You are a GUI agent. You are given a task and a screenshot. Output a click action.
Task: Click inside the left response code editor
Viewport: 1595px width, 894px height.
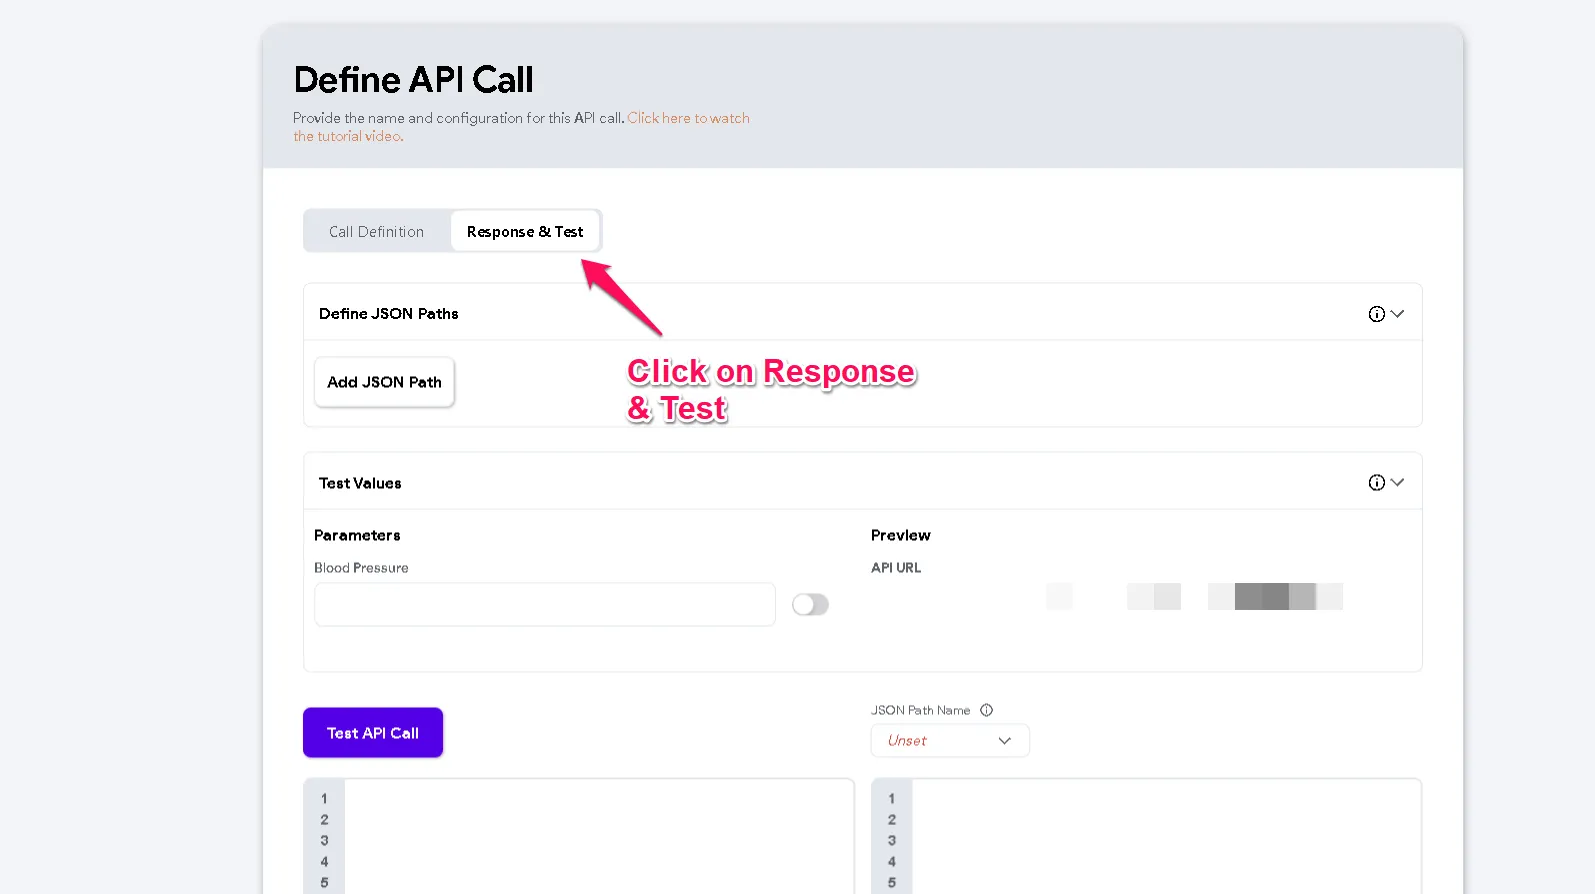[x=598, y=837]
